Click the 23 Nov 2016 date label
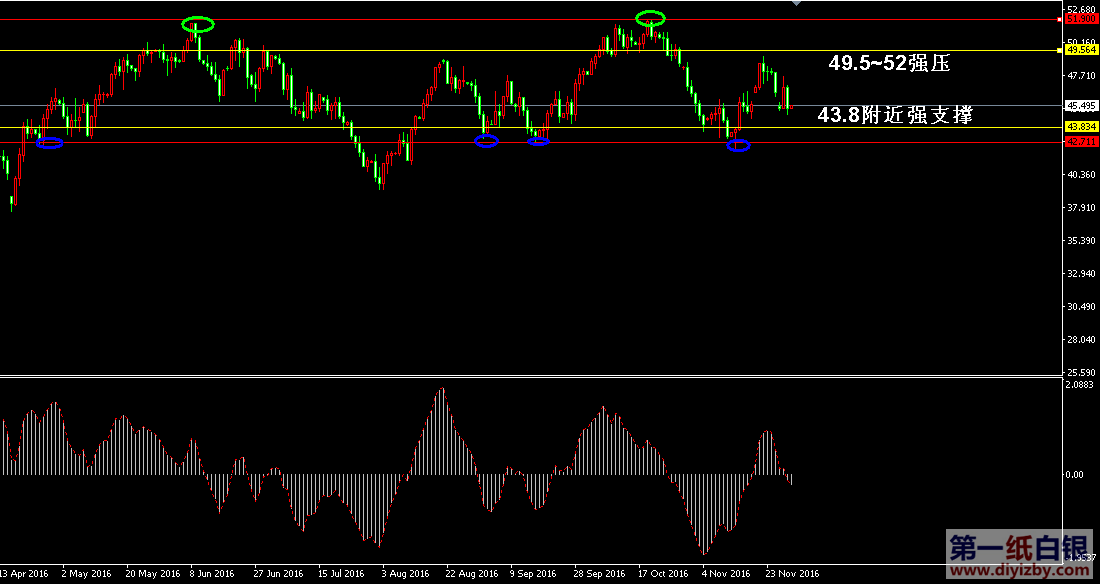The image size is (1100, 584). pos(792,574)
